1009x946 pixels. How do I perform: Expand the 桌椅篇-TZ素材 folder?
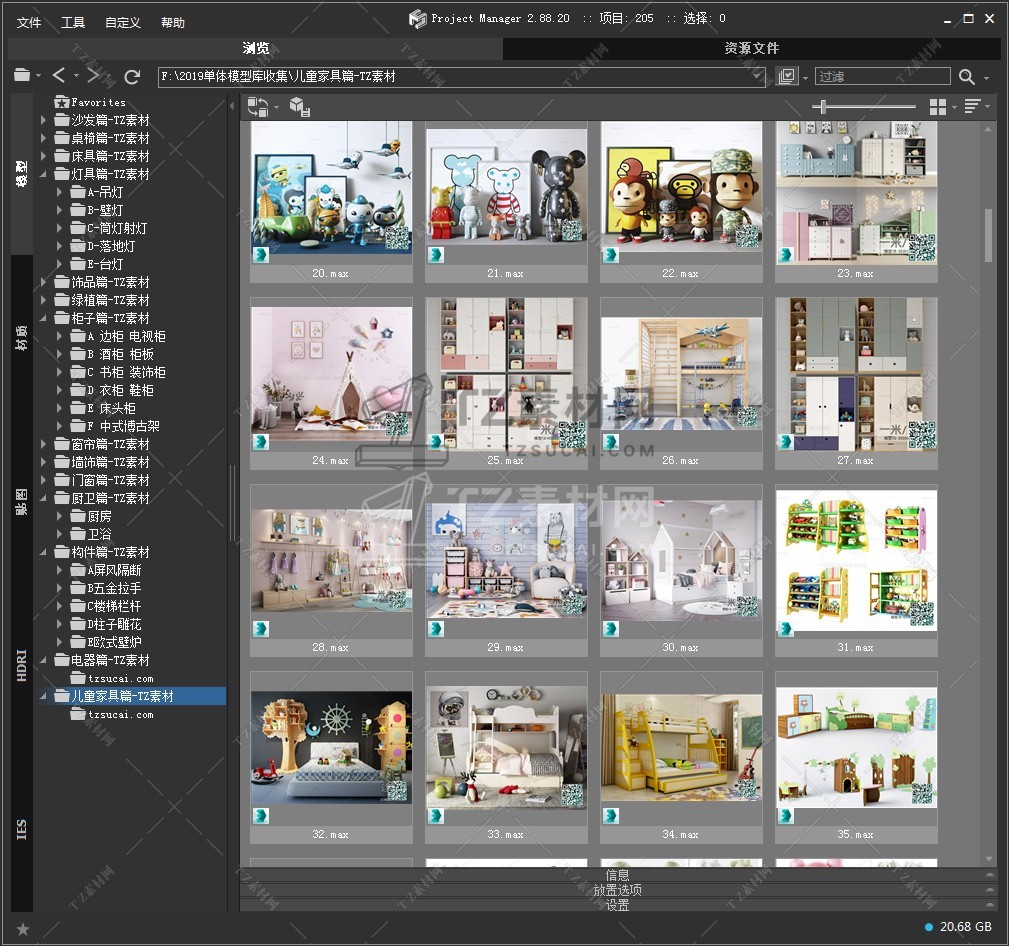pos(43,138)
